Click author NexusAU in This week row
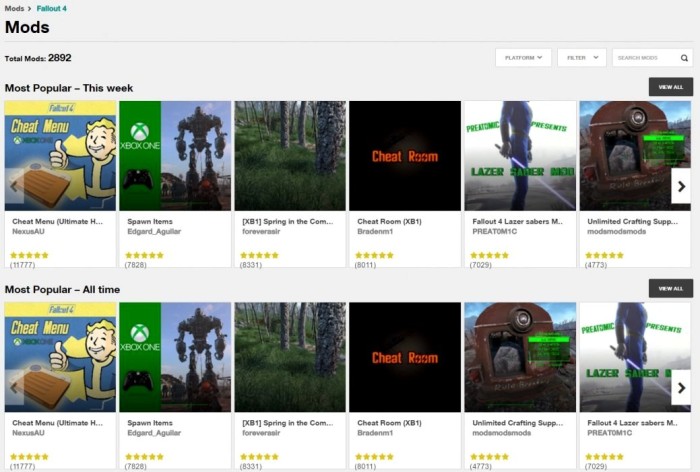This screenshot has width=700, height=472. tap(28, 231)
